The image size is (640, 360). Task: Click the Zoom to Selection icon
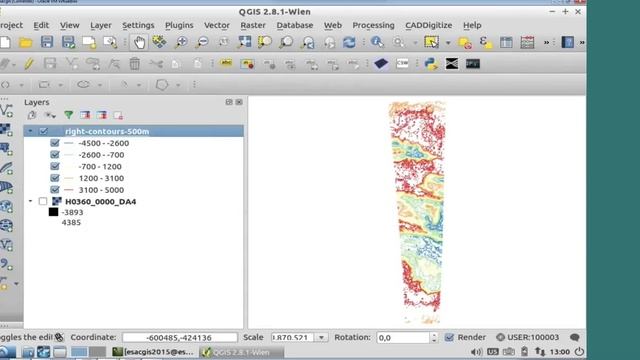point(265,42)
